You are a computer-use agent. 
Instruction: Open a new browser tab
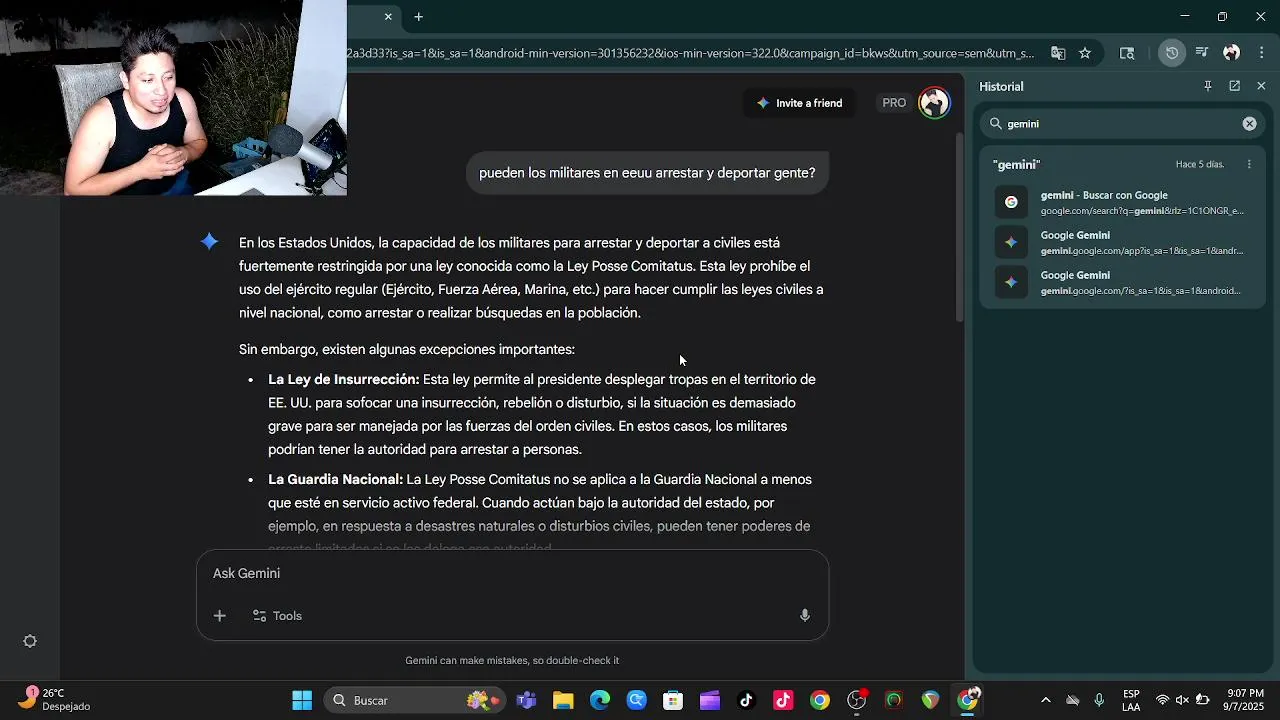click(x=418, y=16)
